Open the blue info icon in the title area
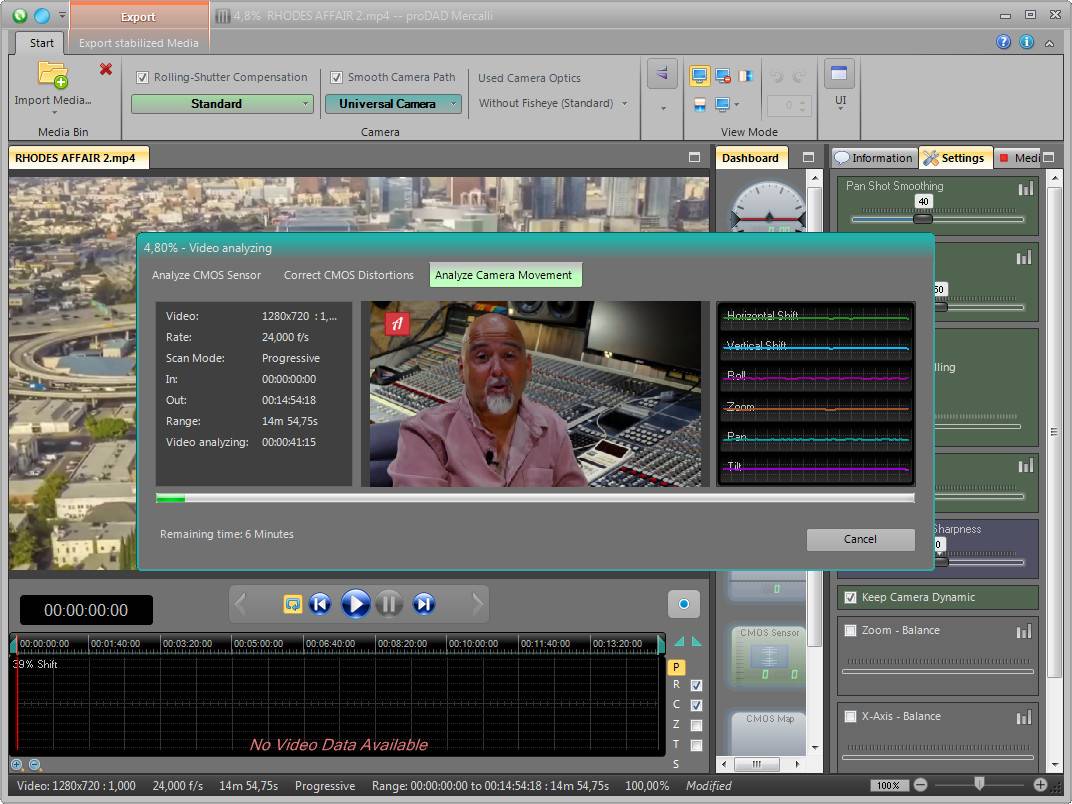The image size is (1072, 804). [1026, 42]
